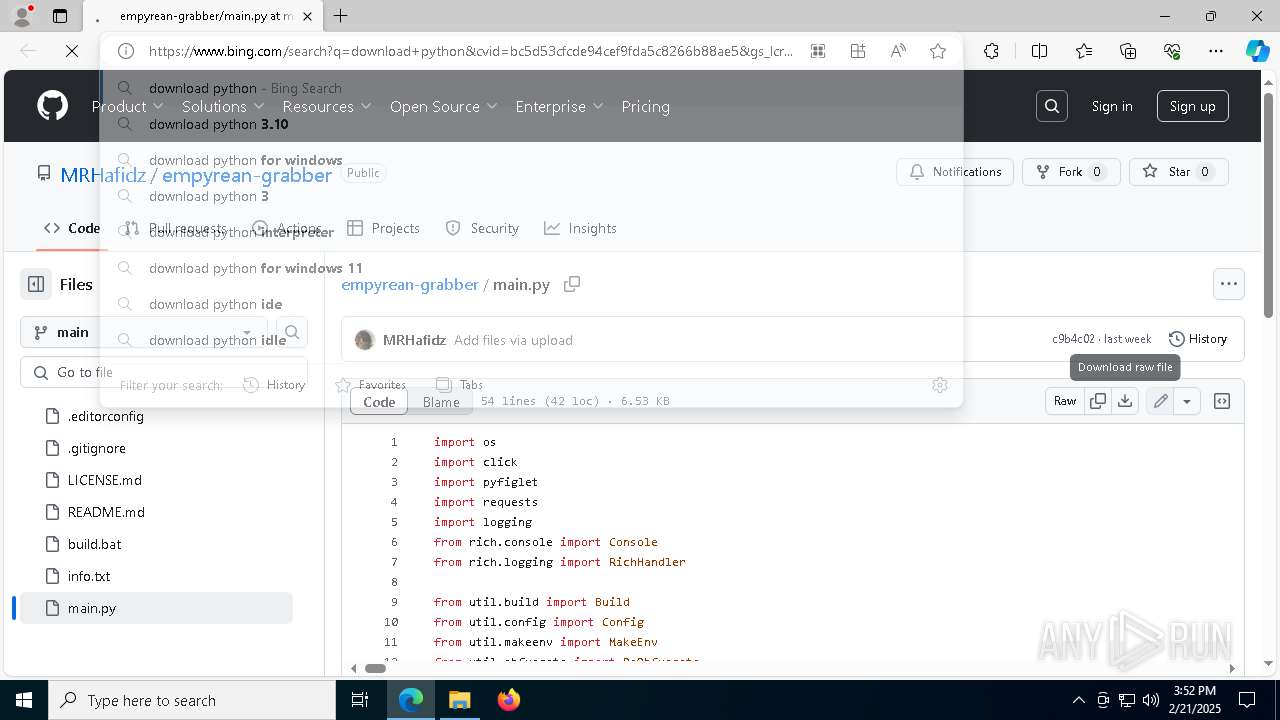Open the Tab actions menu icon

point(60,16)
